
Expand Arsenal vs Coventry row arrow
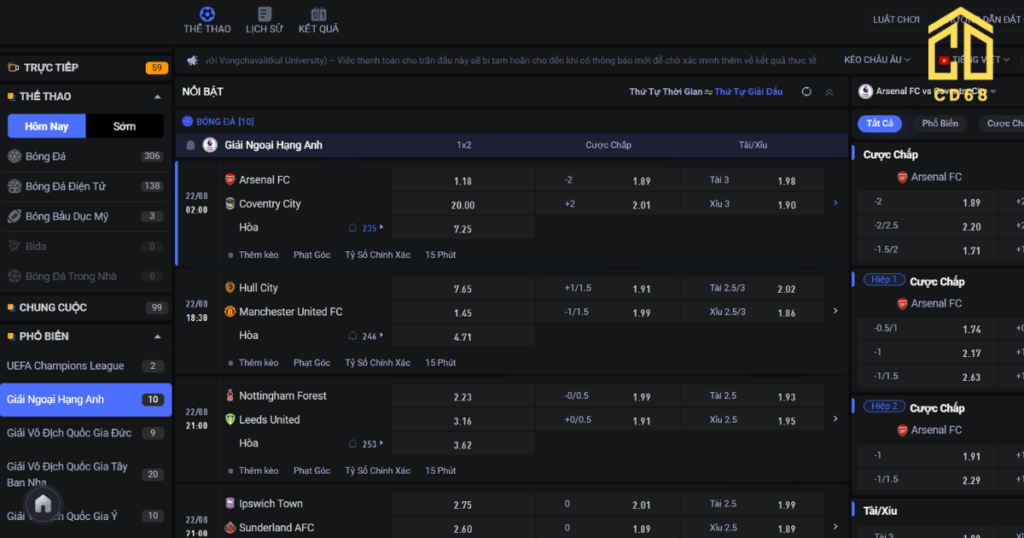click(835, 203)
